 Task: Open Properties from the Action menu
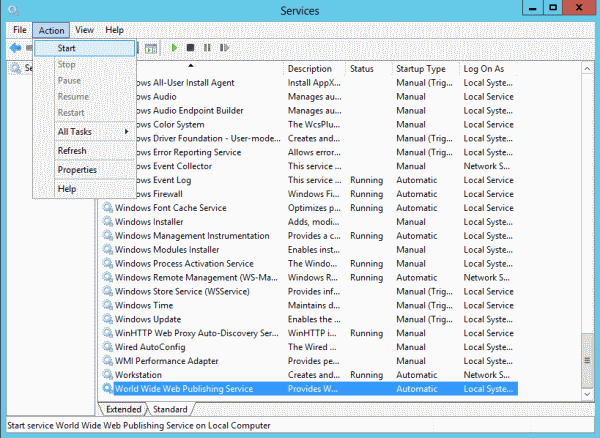pyautogui.click(x=84, y=170)
